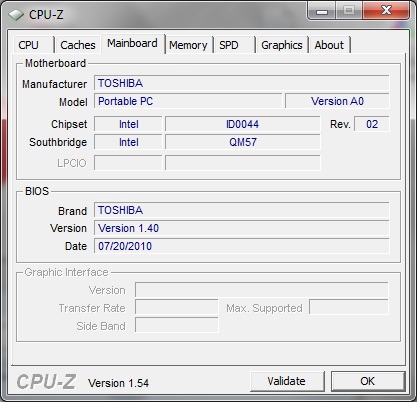Viewport: 417px width, 402px height.
Task: Switch to the Graphics tab
Action: pos(282,45)
